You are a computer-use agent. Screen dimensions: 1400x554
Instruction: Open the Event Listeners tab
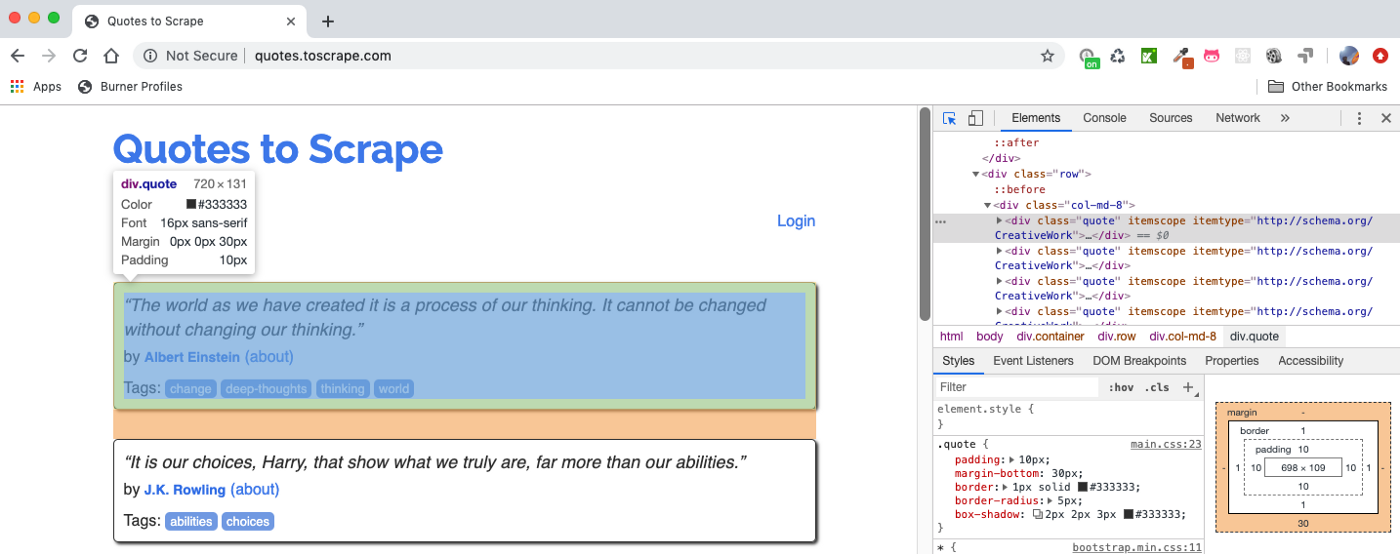coord(1033,361)
